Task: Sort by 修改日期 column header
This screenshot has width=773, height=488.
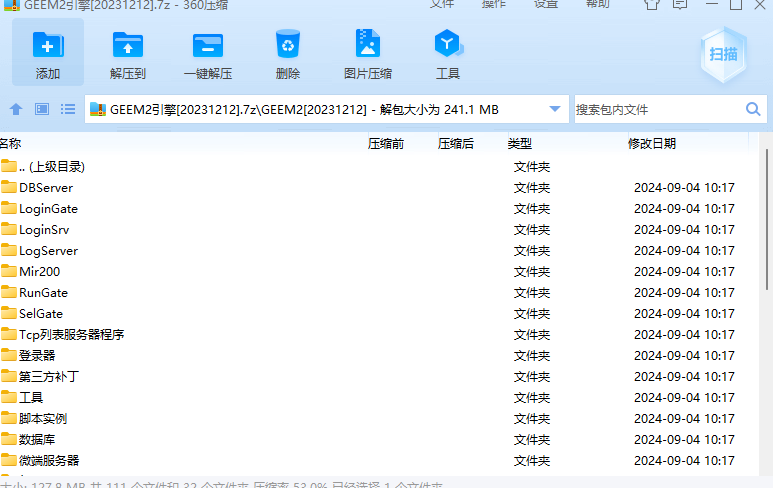Action: click(652, 143)
